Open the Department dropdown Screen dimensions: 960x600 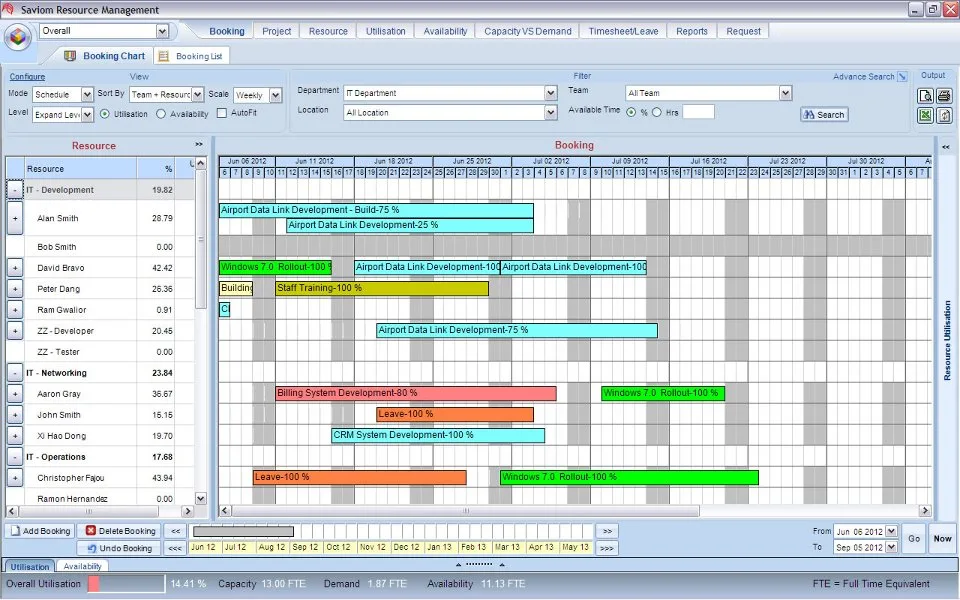pos(551,93)
